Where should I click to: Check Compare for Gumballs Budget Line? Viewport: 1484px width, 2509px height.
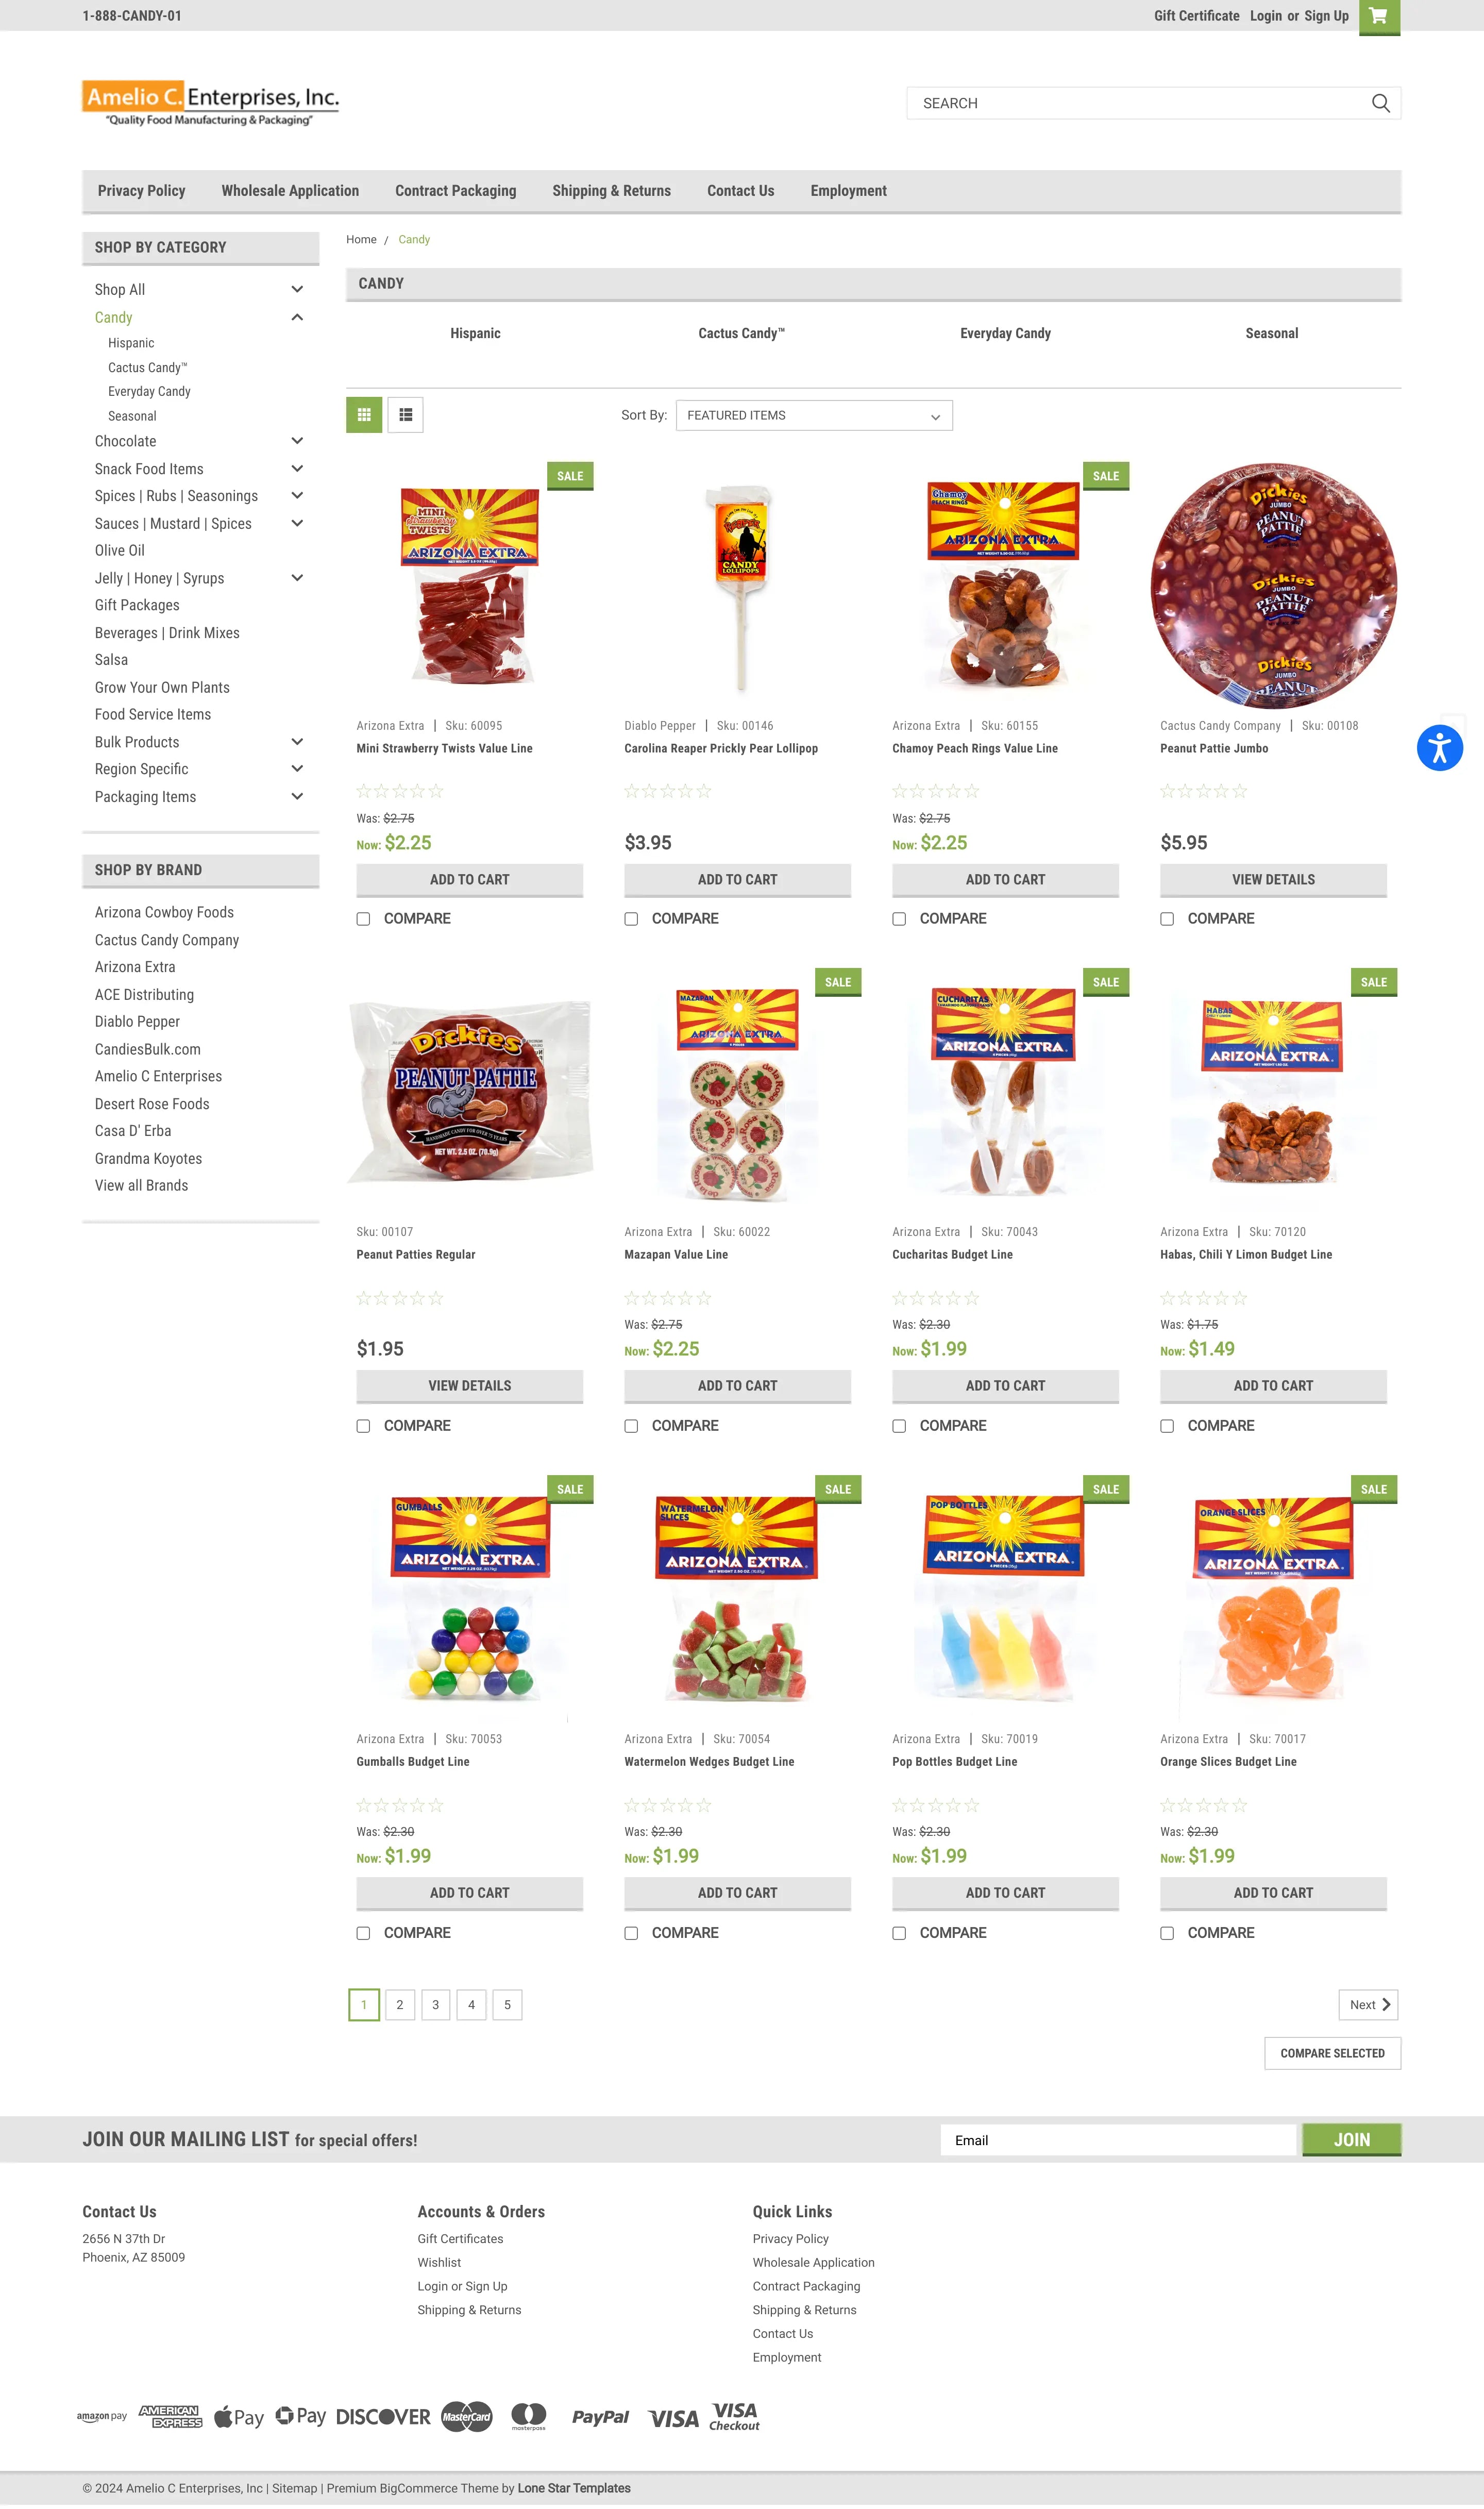(363, 1933)
